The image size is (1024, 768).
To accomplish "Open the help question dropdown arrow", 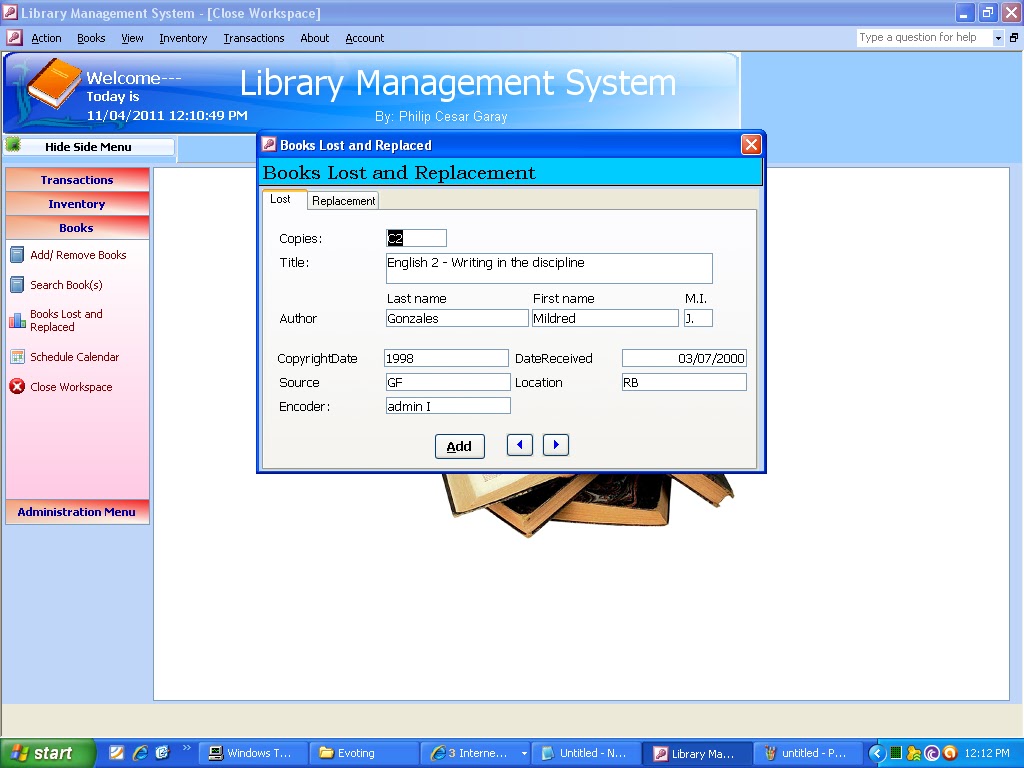I will click(998, 38).
